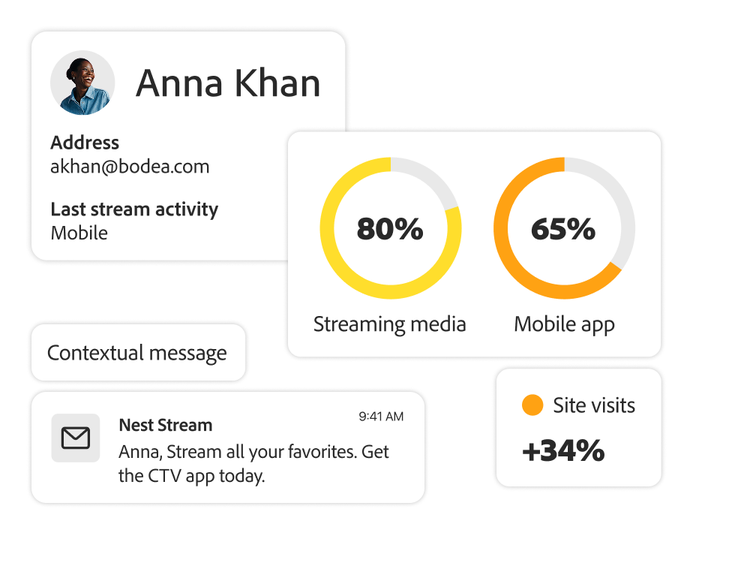Click the +34% site visits figure
Screen dimensions: 750x563
click(563, 451)
